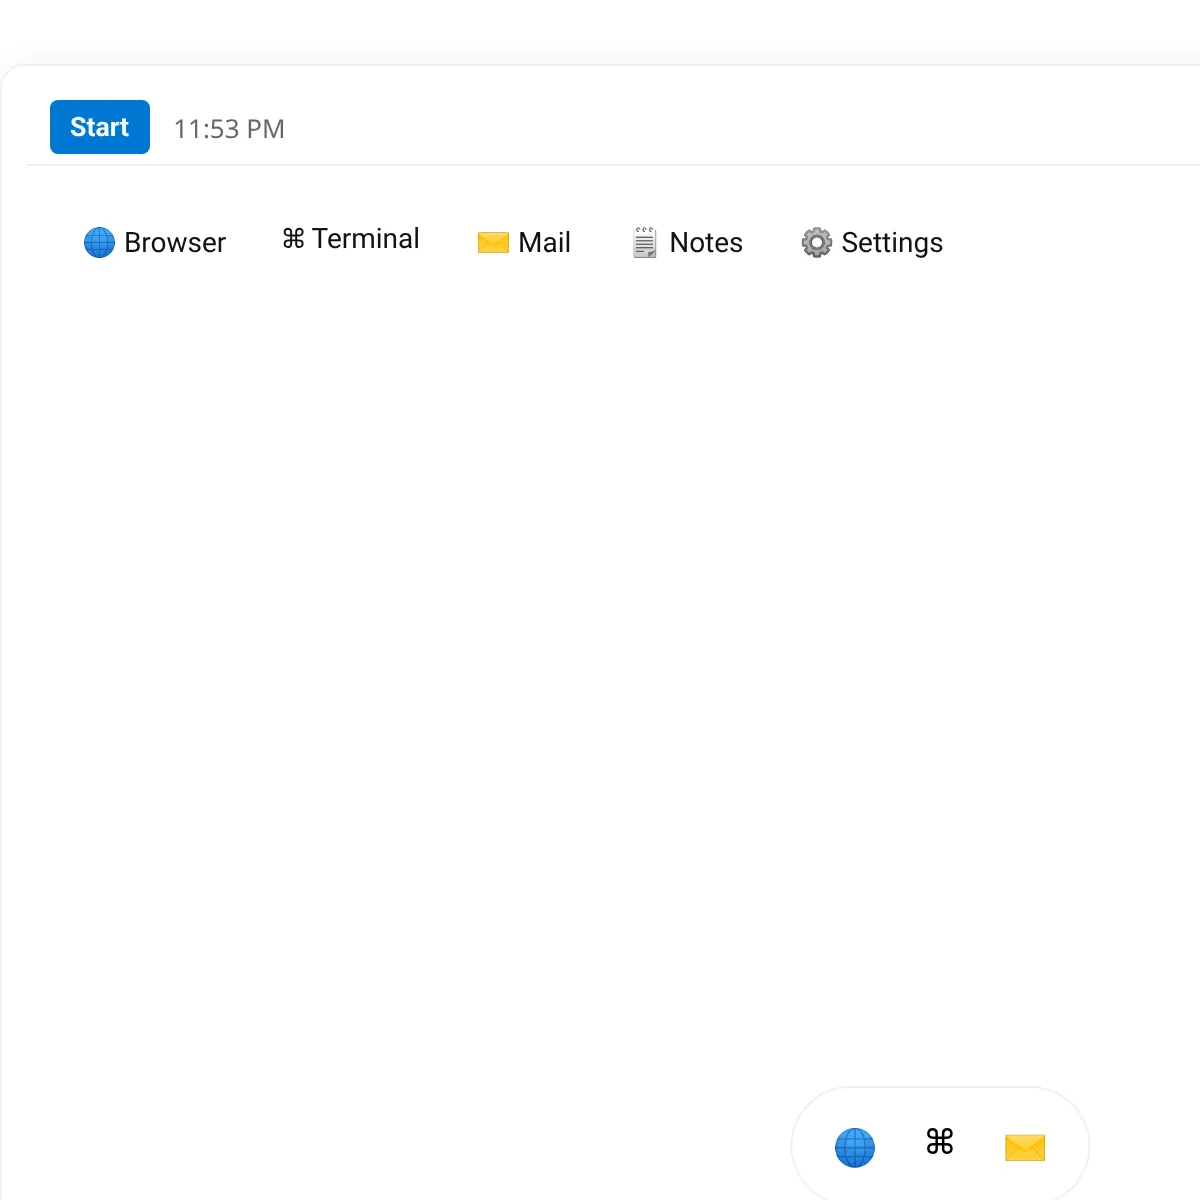Screen dimensions: 1200x1200
Task: Select the Terminal desktop shortcut label
Action: point(366,239)
